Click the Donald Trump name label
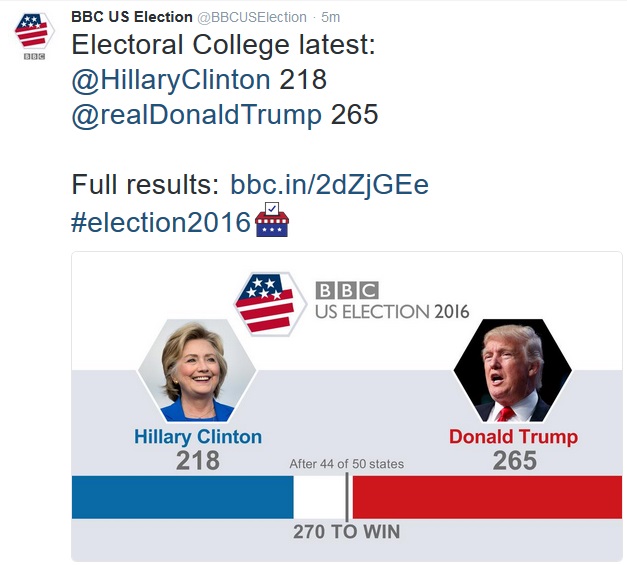 513,437
